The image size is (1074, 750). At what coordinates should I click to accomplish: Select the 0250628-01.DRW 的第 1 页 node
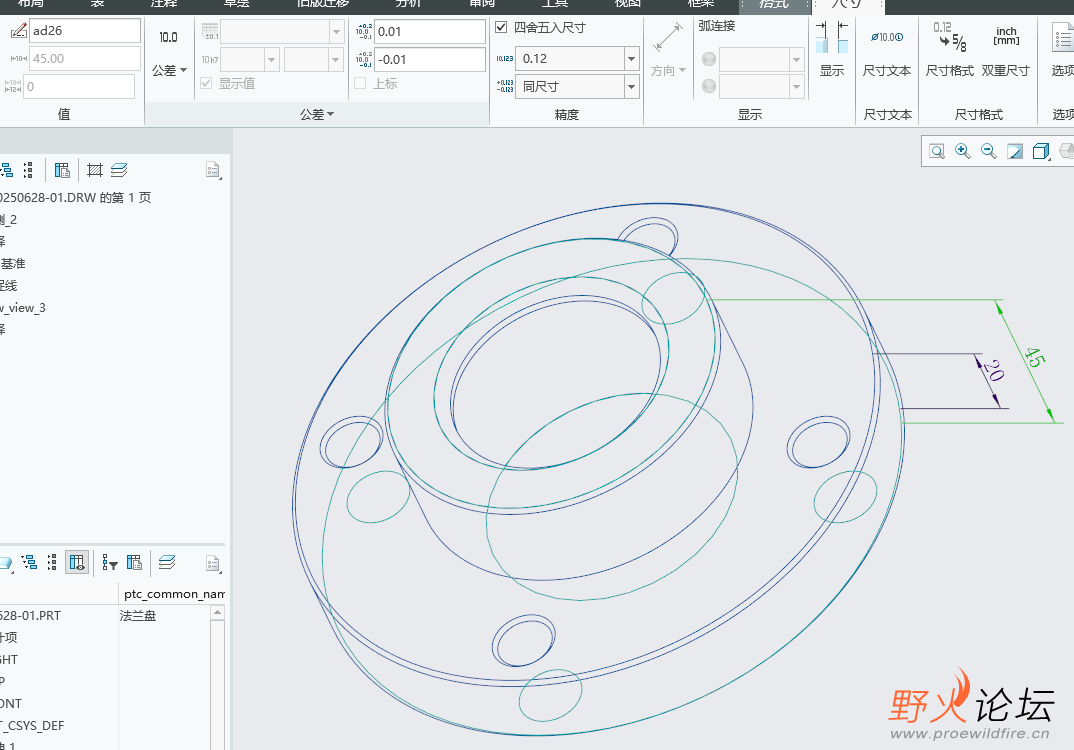click(75, 197)
